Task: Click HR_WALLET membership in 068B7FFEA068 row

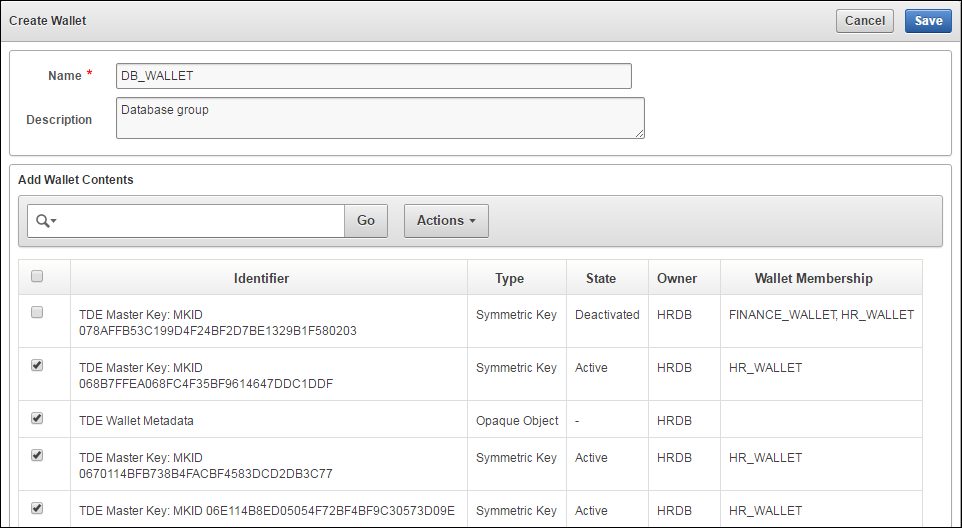Action: [765, 368]
